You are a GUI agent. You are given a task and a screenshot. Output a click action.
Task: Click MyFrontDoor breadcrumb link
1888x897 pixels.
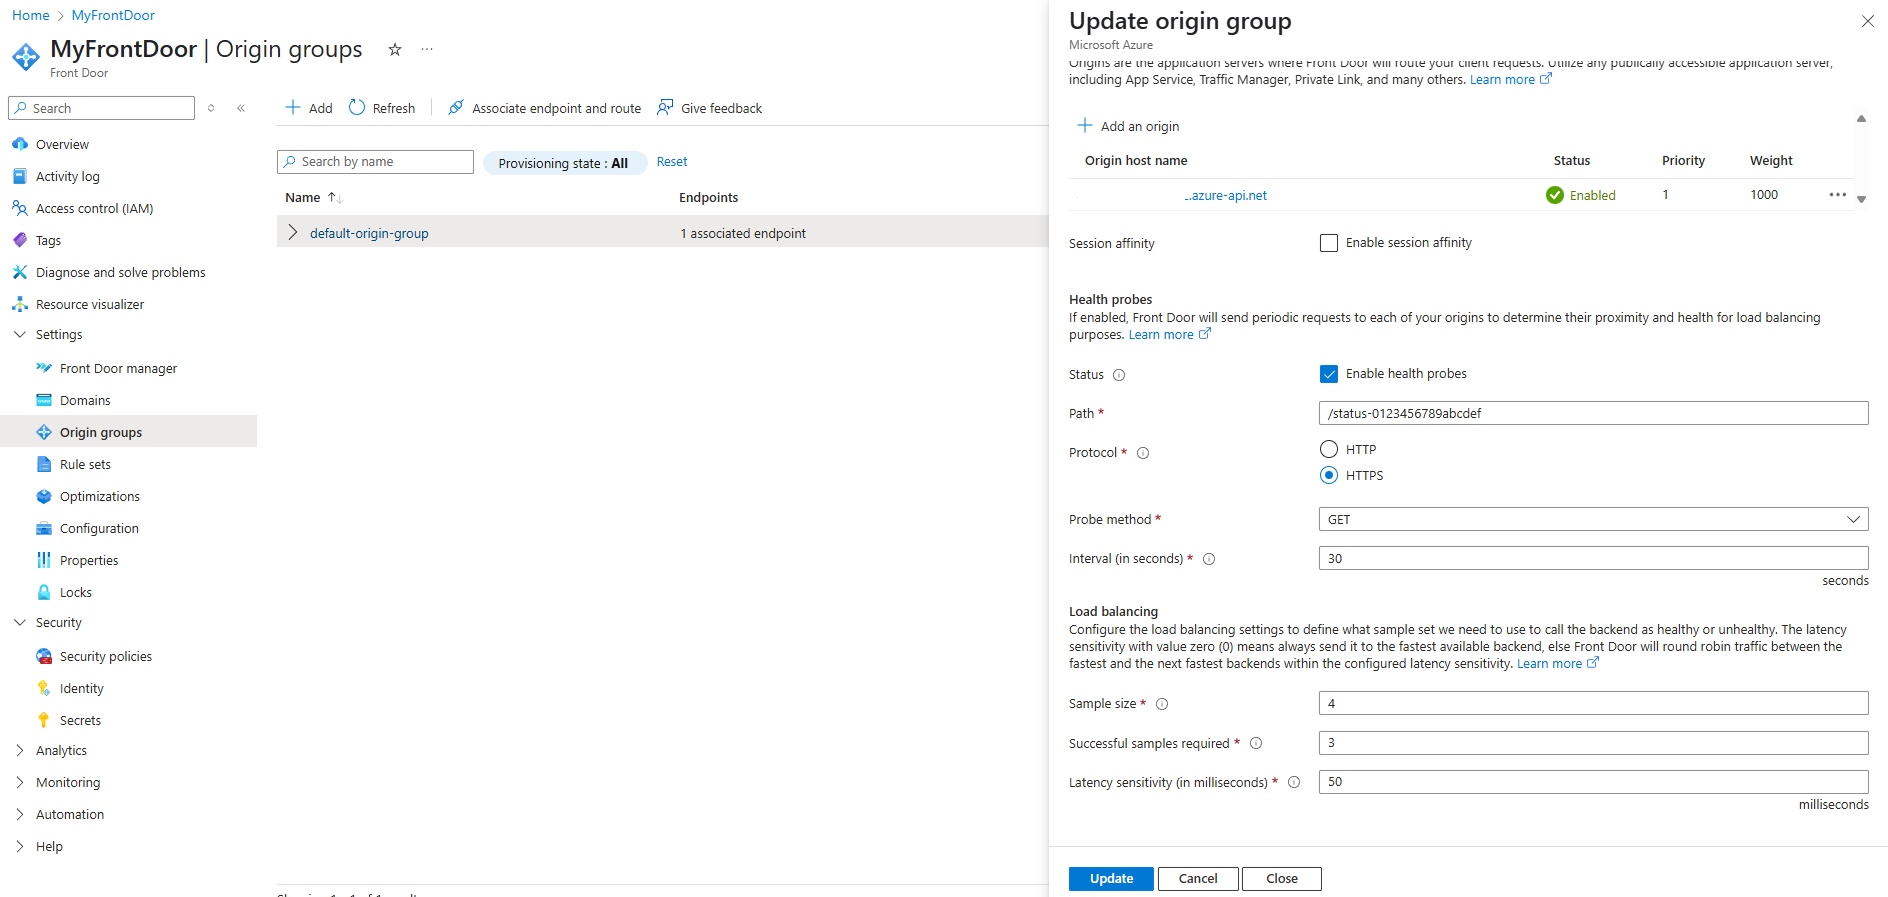pos(113,15)
